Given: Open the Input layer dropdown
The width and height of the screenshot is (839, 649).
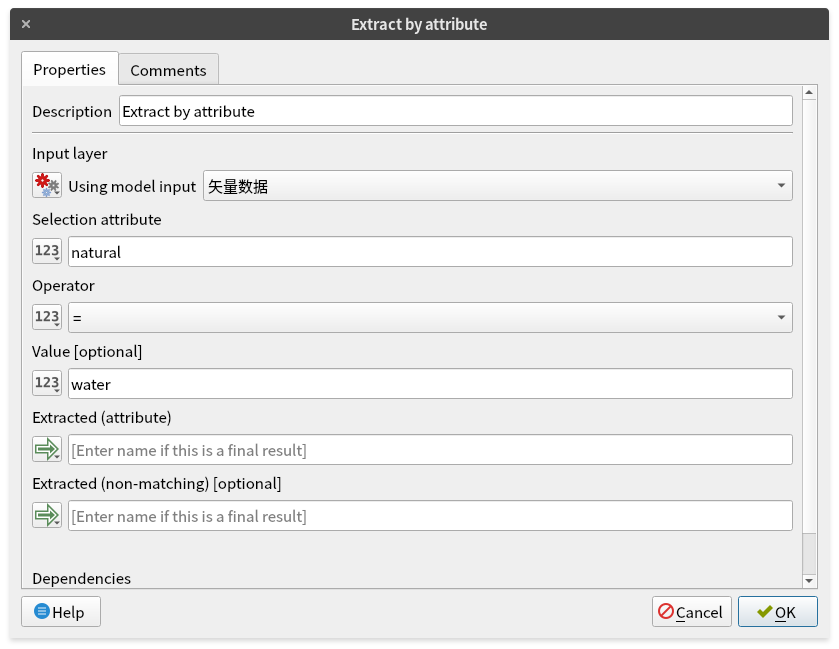Looking at the screenshot, I should (497, 186).
